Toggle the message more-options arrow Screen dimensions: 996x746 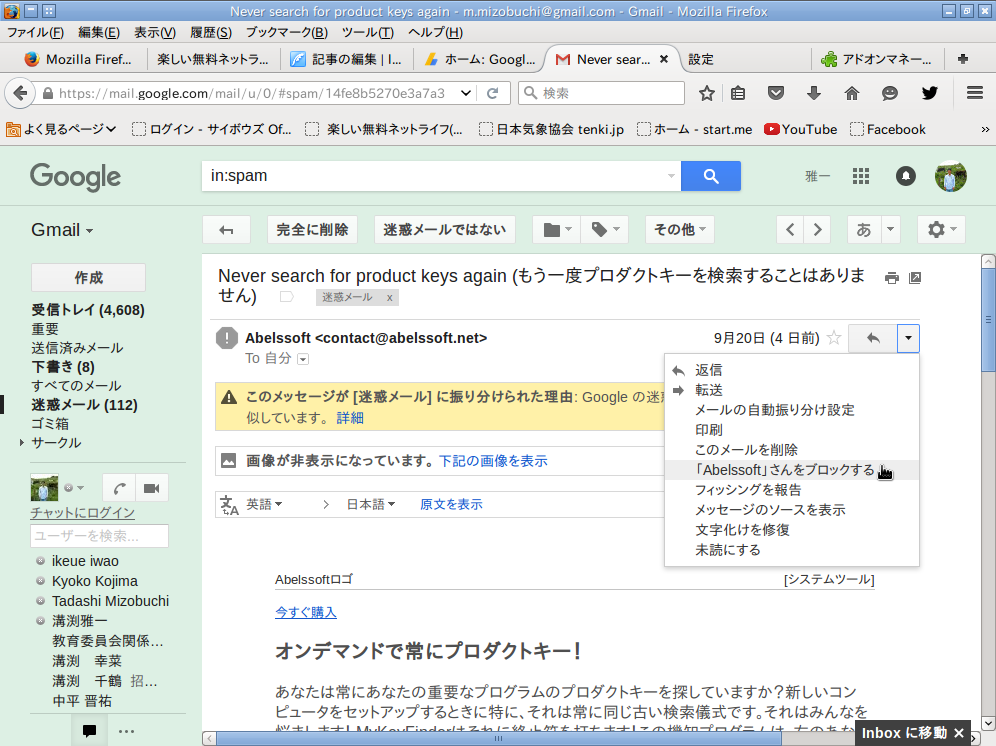tap(908, 338)
